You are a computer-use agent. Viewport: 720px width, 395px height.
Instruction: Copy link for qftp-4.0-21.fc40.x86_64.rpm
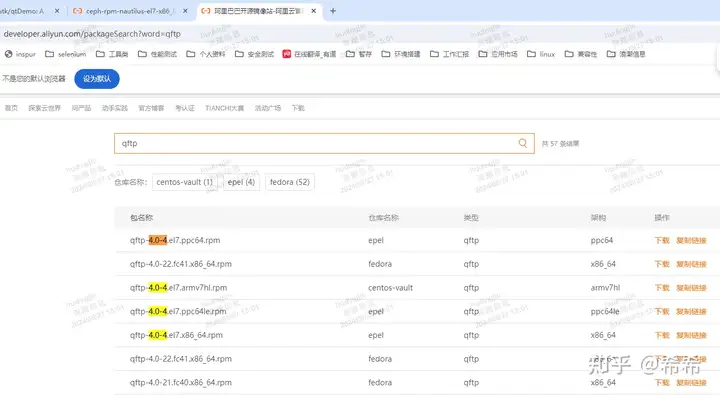[691, 383]
